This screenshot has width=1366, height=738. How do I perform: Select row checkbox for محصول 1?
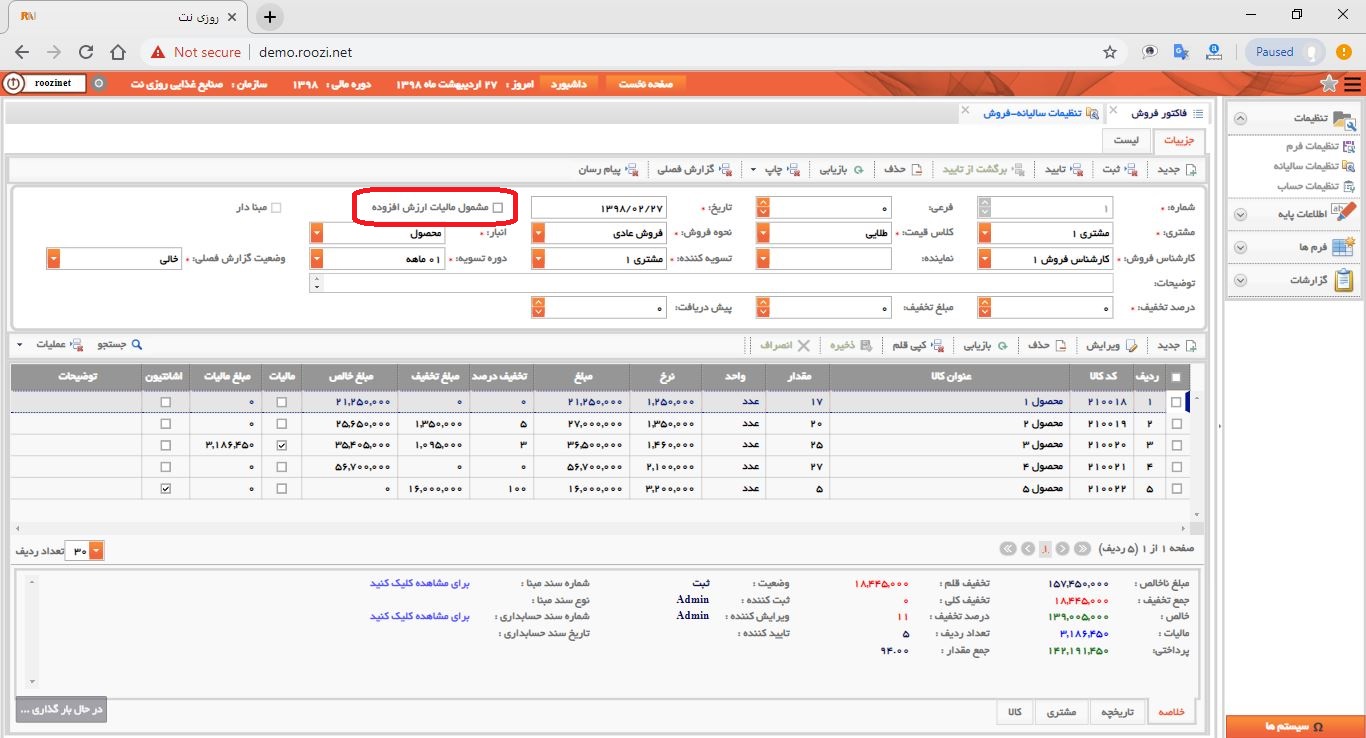coord(1176,402)
